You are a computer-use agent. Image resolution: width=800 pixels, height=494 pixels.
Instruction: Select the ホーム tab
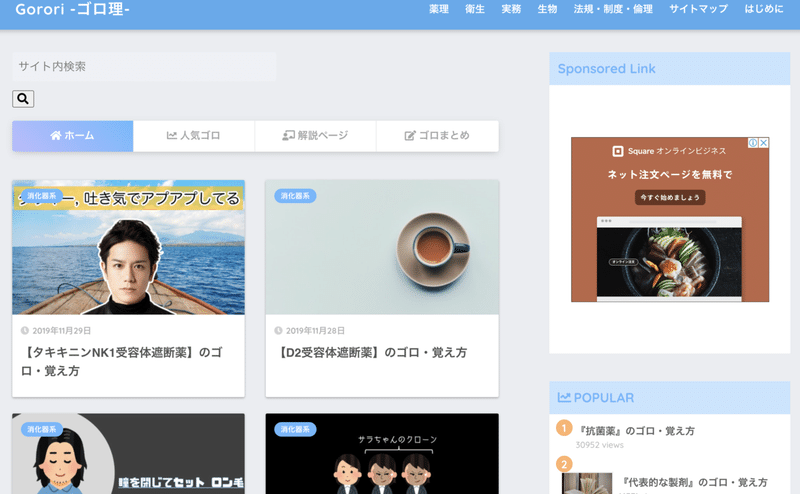coord(72,136)
